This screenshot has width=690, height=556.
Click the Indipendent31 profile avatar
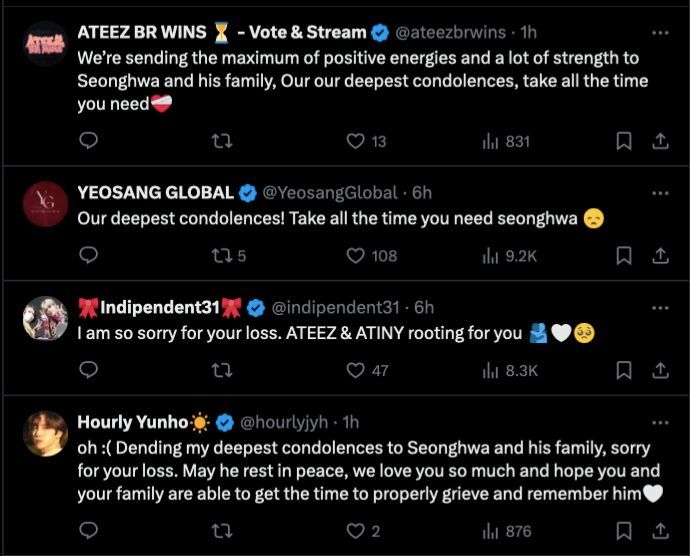click(x=44, y=317)
